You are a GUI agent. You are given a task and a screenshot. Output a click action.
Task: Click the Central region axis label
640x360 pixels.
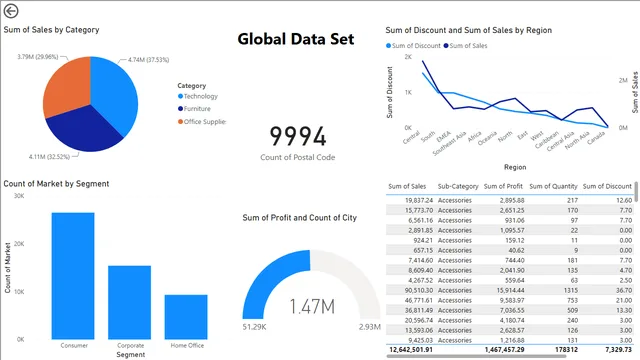tap(411, 138)
